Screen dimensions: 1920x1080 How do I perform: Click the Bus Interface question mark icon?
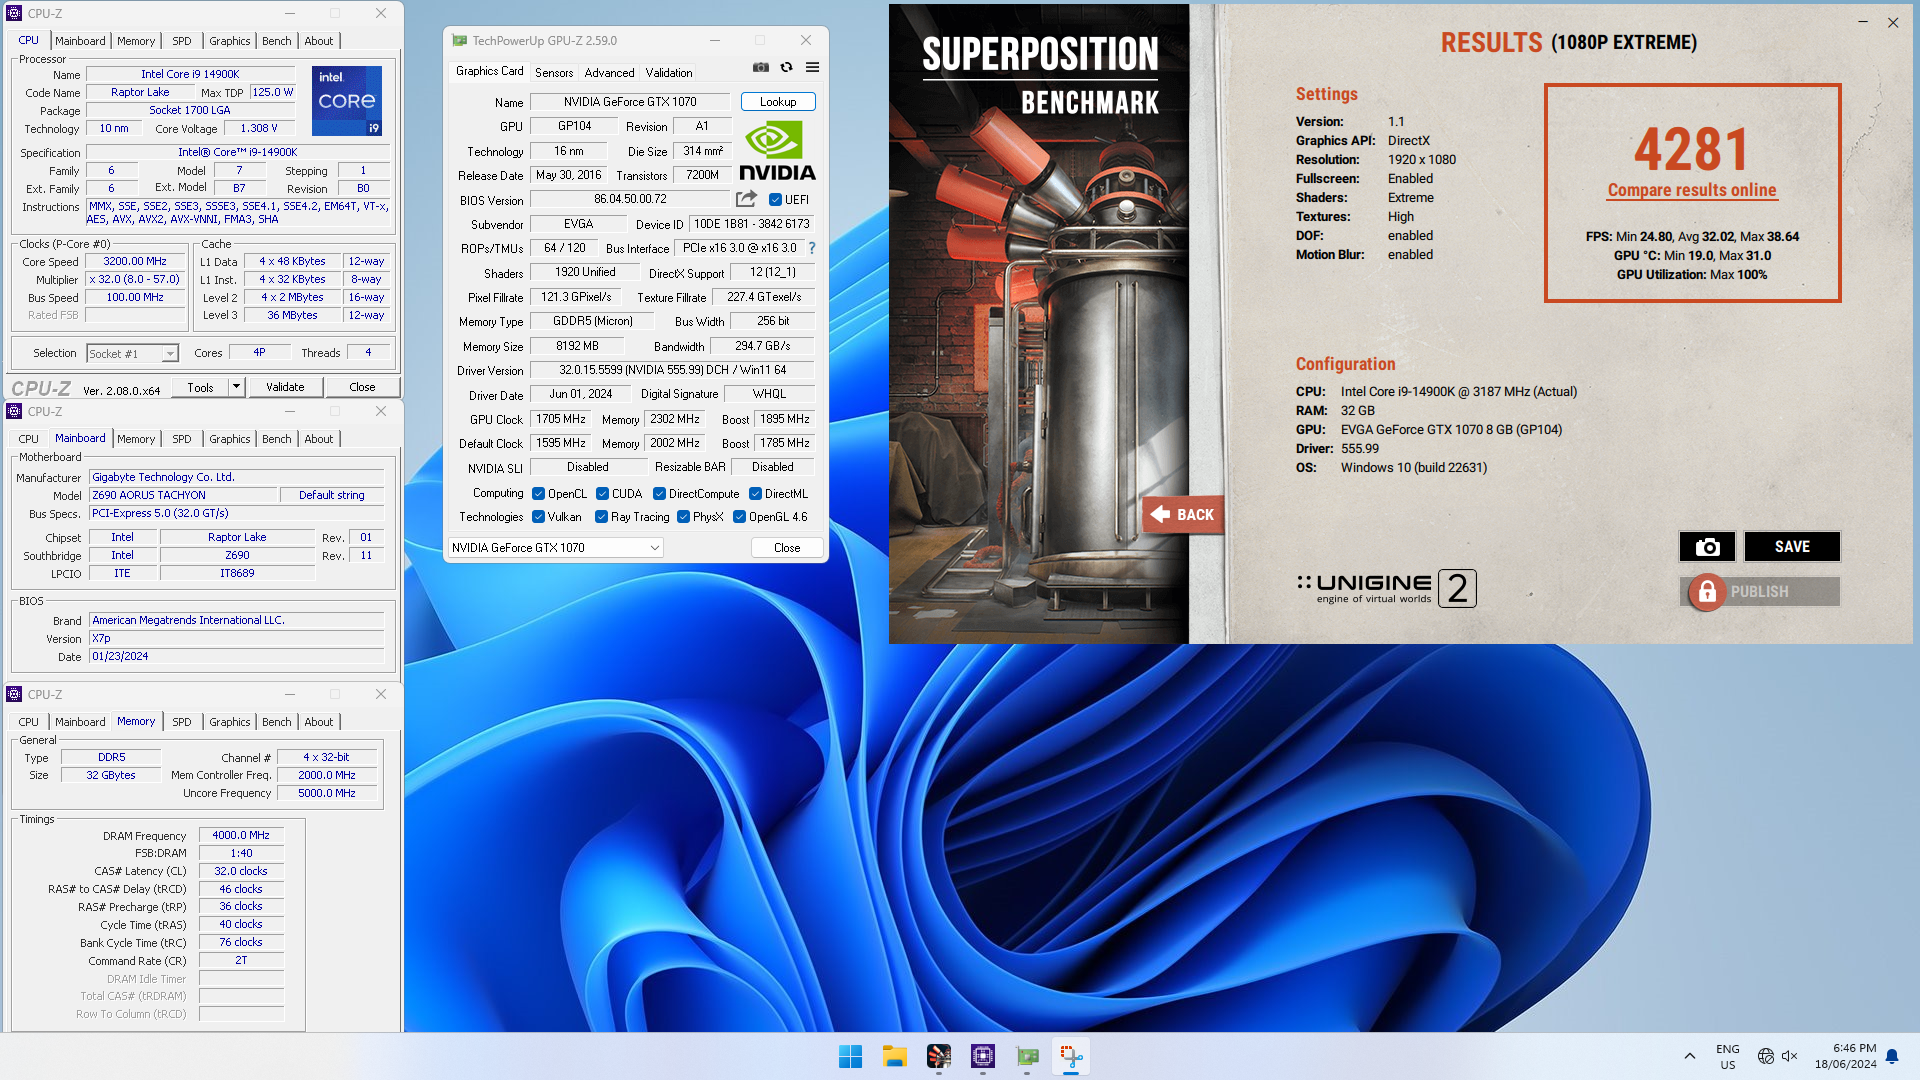coord(812,248)
